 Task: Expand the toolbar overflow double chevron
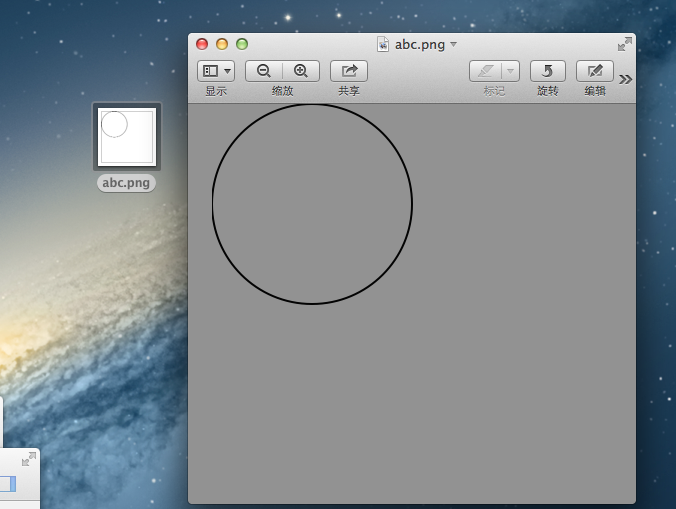tap(626, 79)
